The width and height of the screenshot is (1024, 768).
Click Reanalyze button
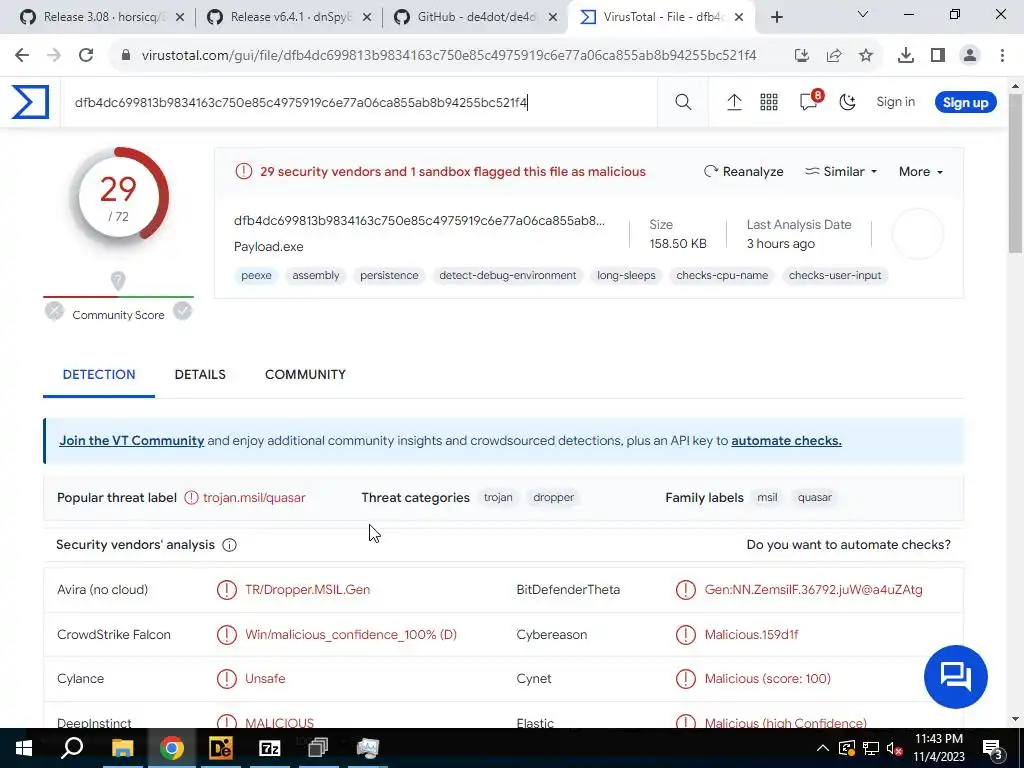(743, 172)
